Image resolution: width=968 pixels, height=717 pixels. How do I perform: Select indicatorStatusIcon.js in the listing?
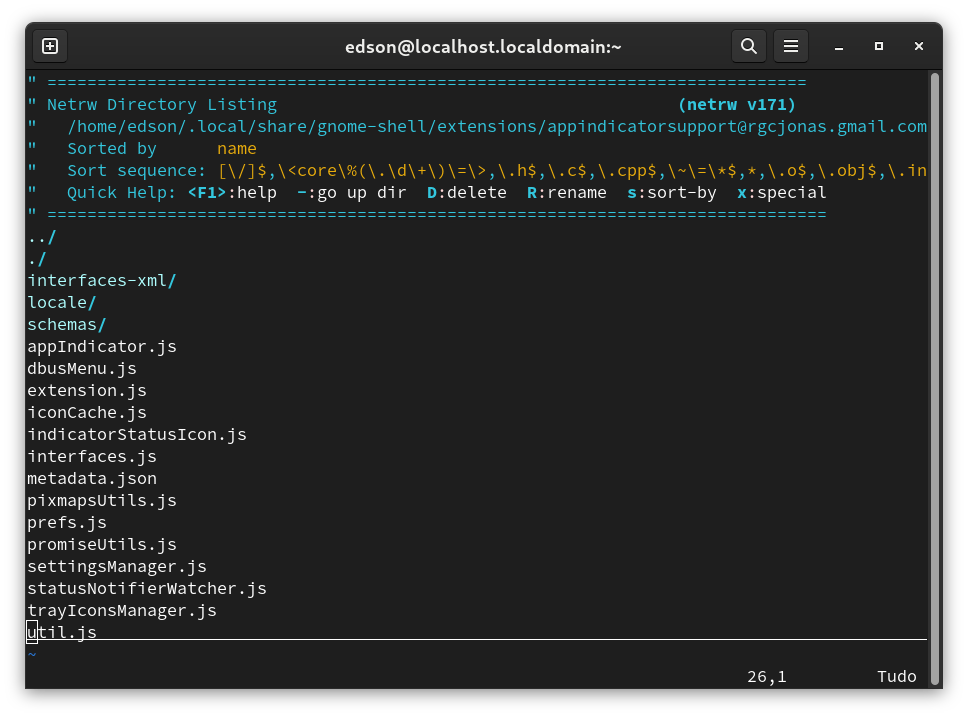[x=137, y=435]
